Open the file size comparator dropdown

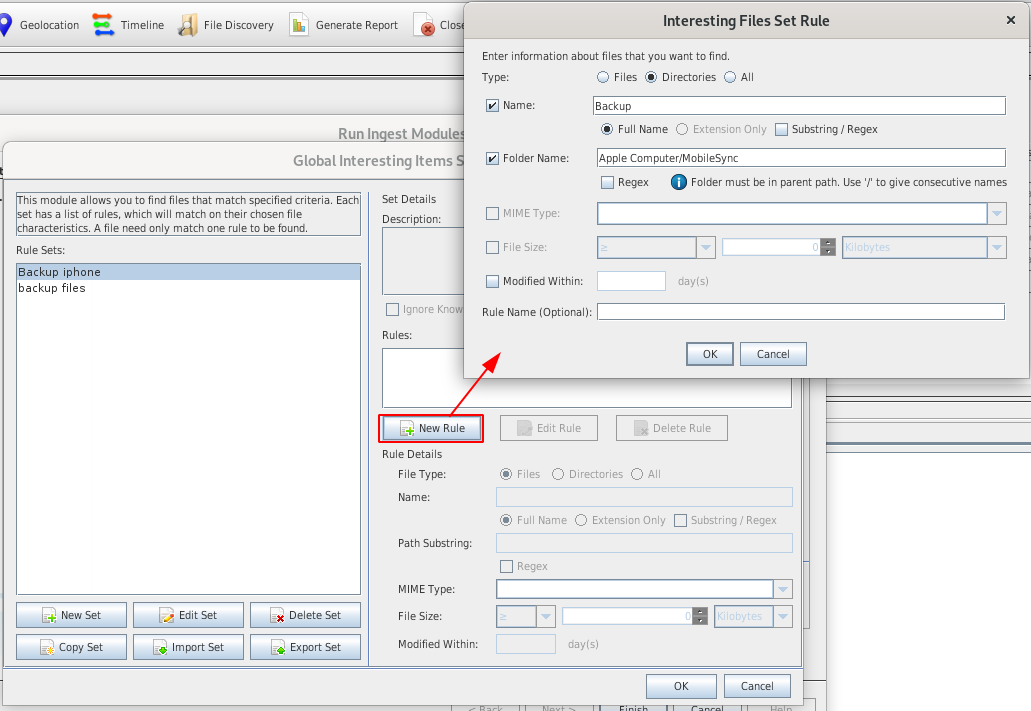tap(706, 248)
